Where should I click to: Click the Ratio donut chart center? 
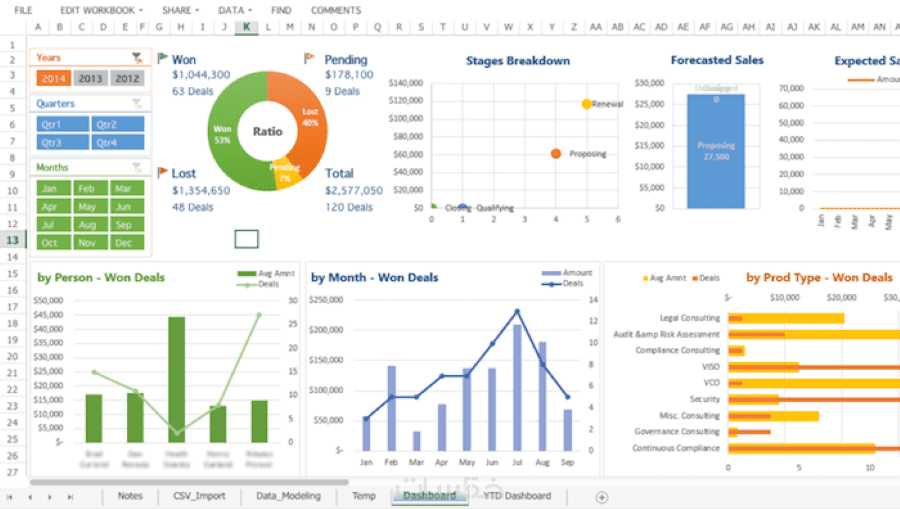point(267,131)
